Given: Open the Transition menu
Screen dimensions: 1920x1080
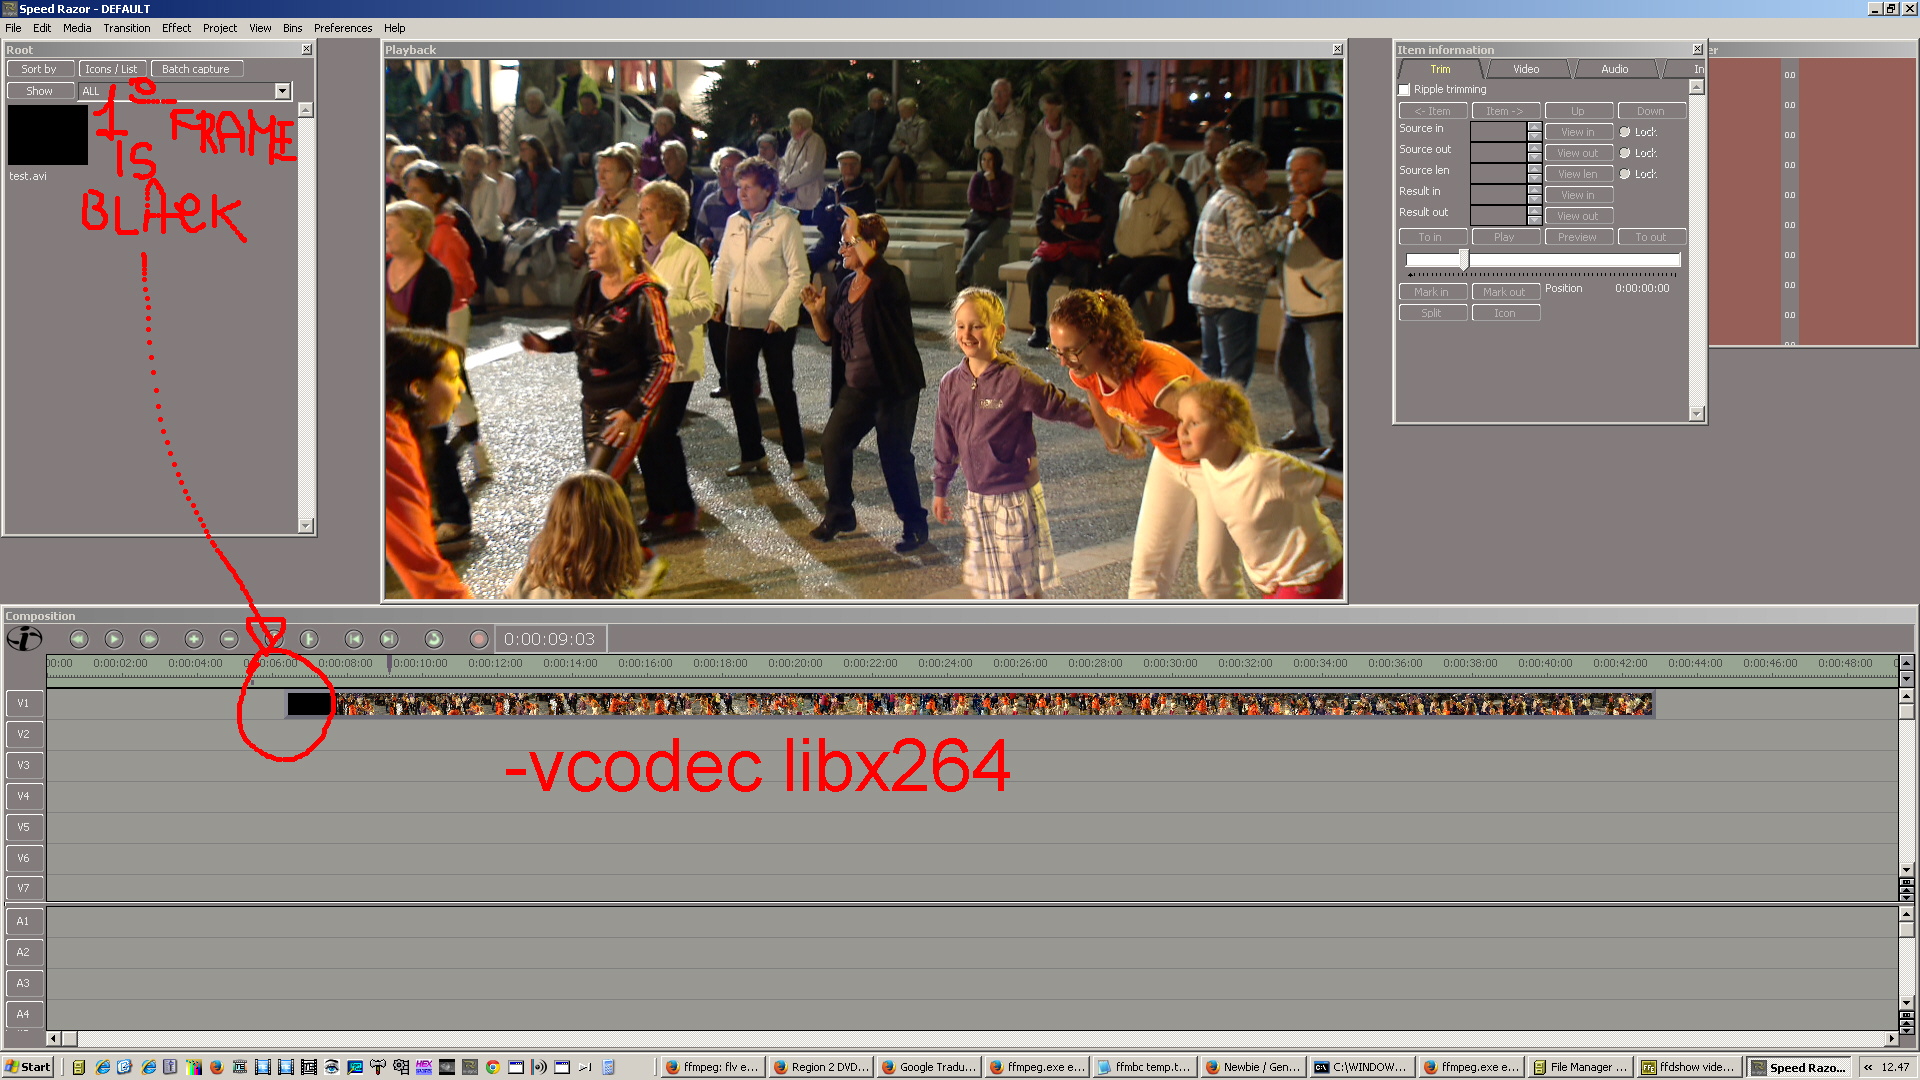Looking at the screenshot, I should [126, 28].
